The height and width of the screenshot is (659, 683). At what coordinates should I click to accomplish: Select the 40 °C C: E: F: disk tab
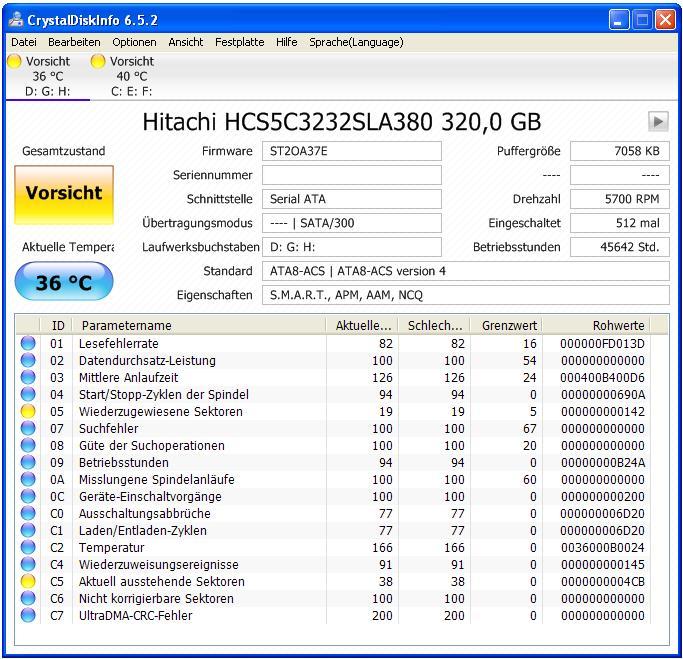click(x=132, y=76)
